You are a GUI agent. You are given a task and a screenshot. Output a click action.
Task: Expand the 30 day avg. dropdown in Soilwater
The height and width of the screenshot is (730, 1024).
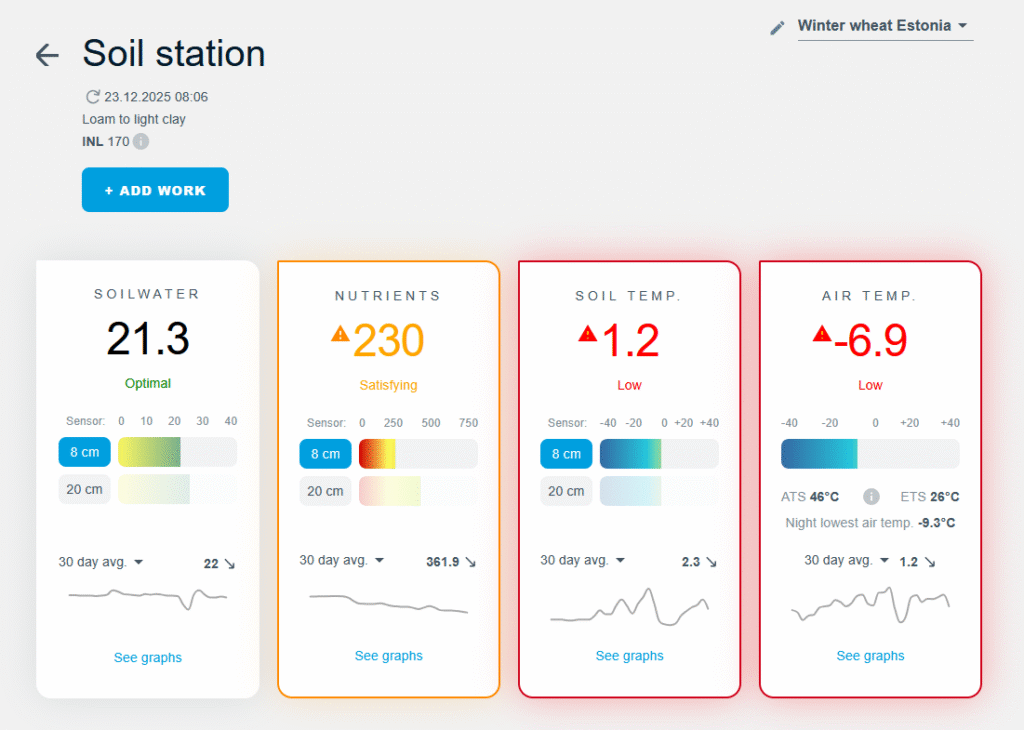click(101, 562)
